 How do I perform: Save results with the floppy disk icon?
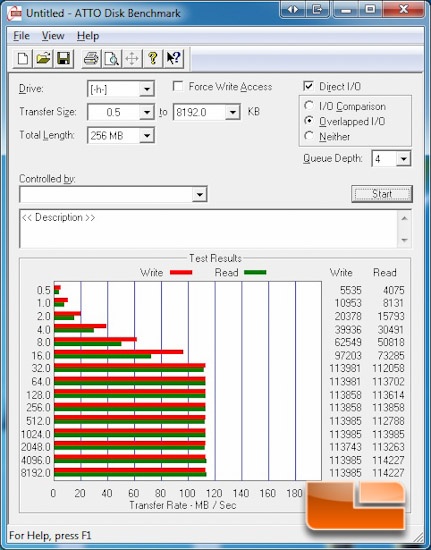[63, 59]
